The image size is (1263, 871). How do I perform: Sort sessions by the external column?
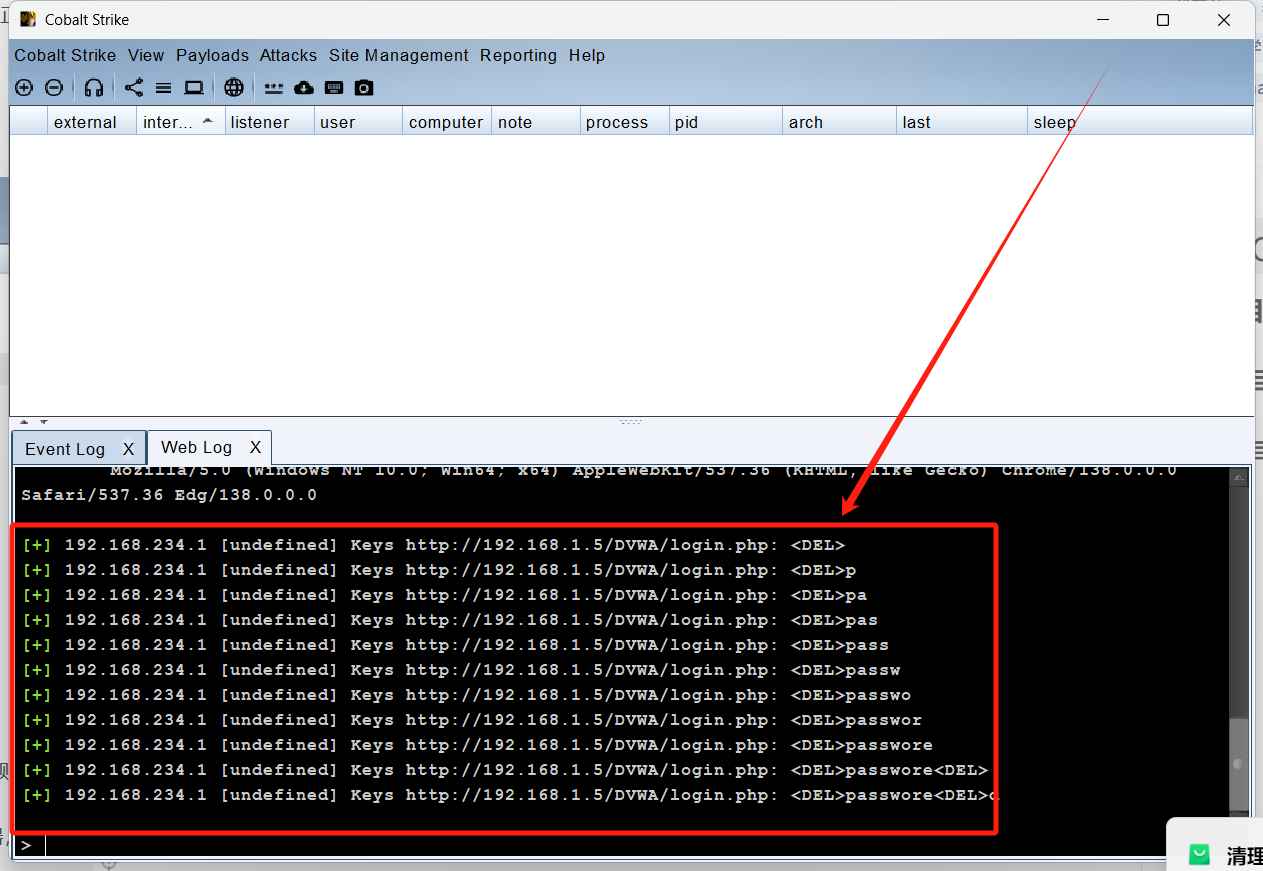(x=92, y=122)
